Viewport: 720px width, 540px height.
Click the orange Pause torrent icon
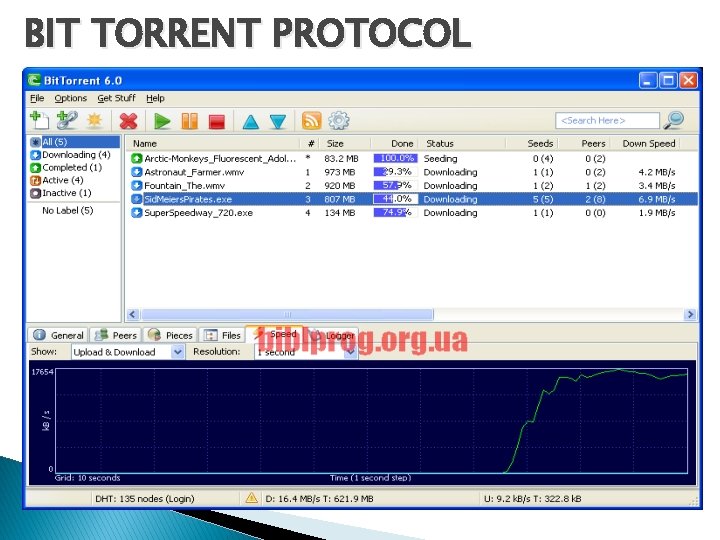pyautogui.click(x=190, y=121)
